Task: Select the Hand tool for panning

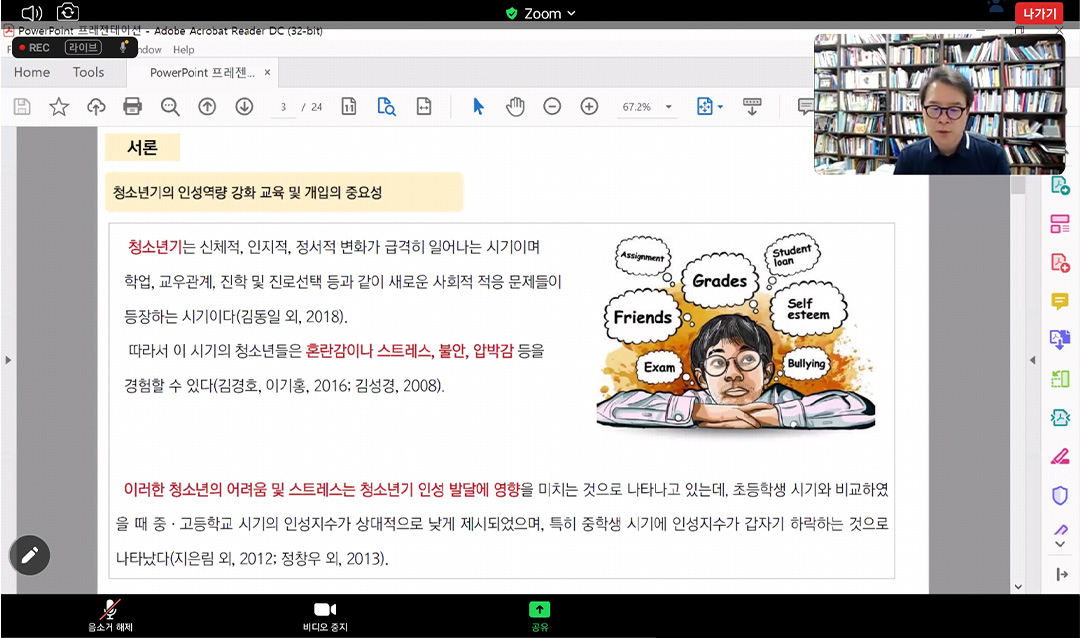Action: 515,106
